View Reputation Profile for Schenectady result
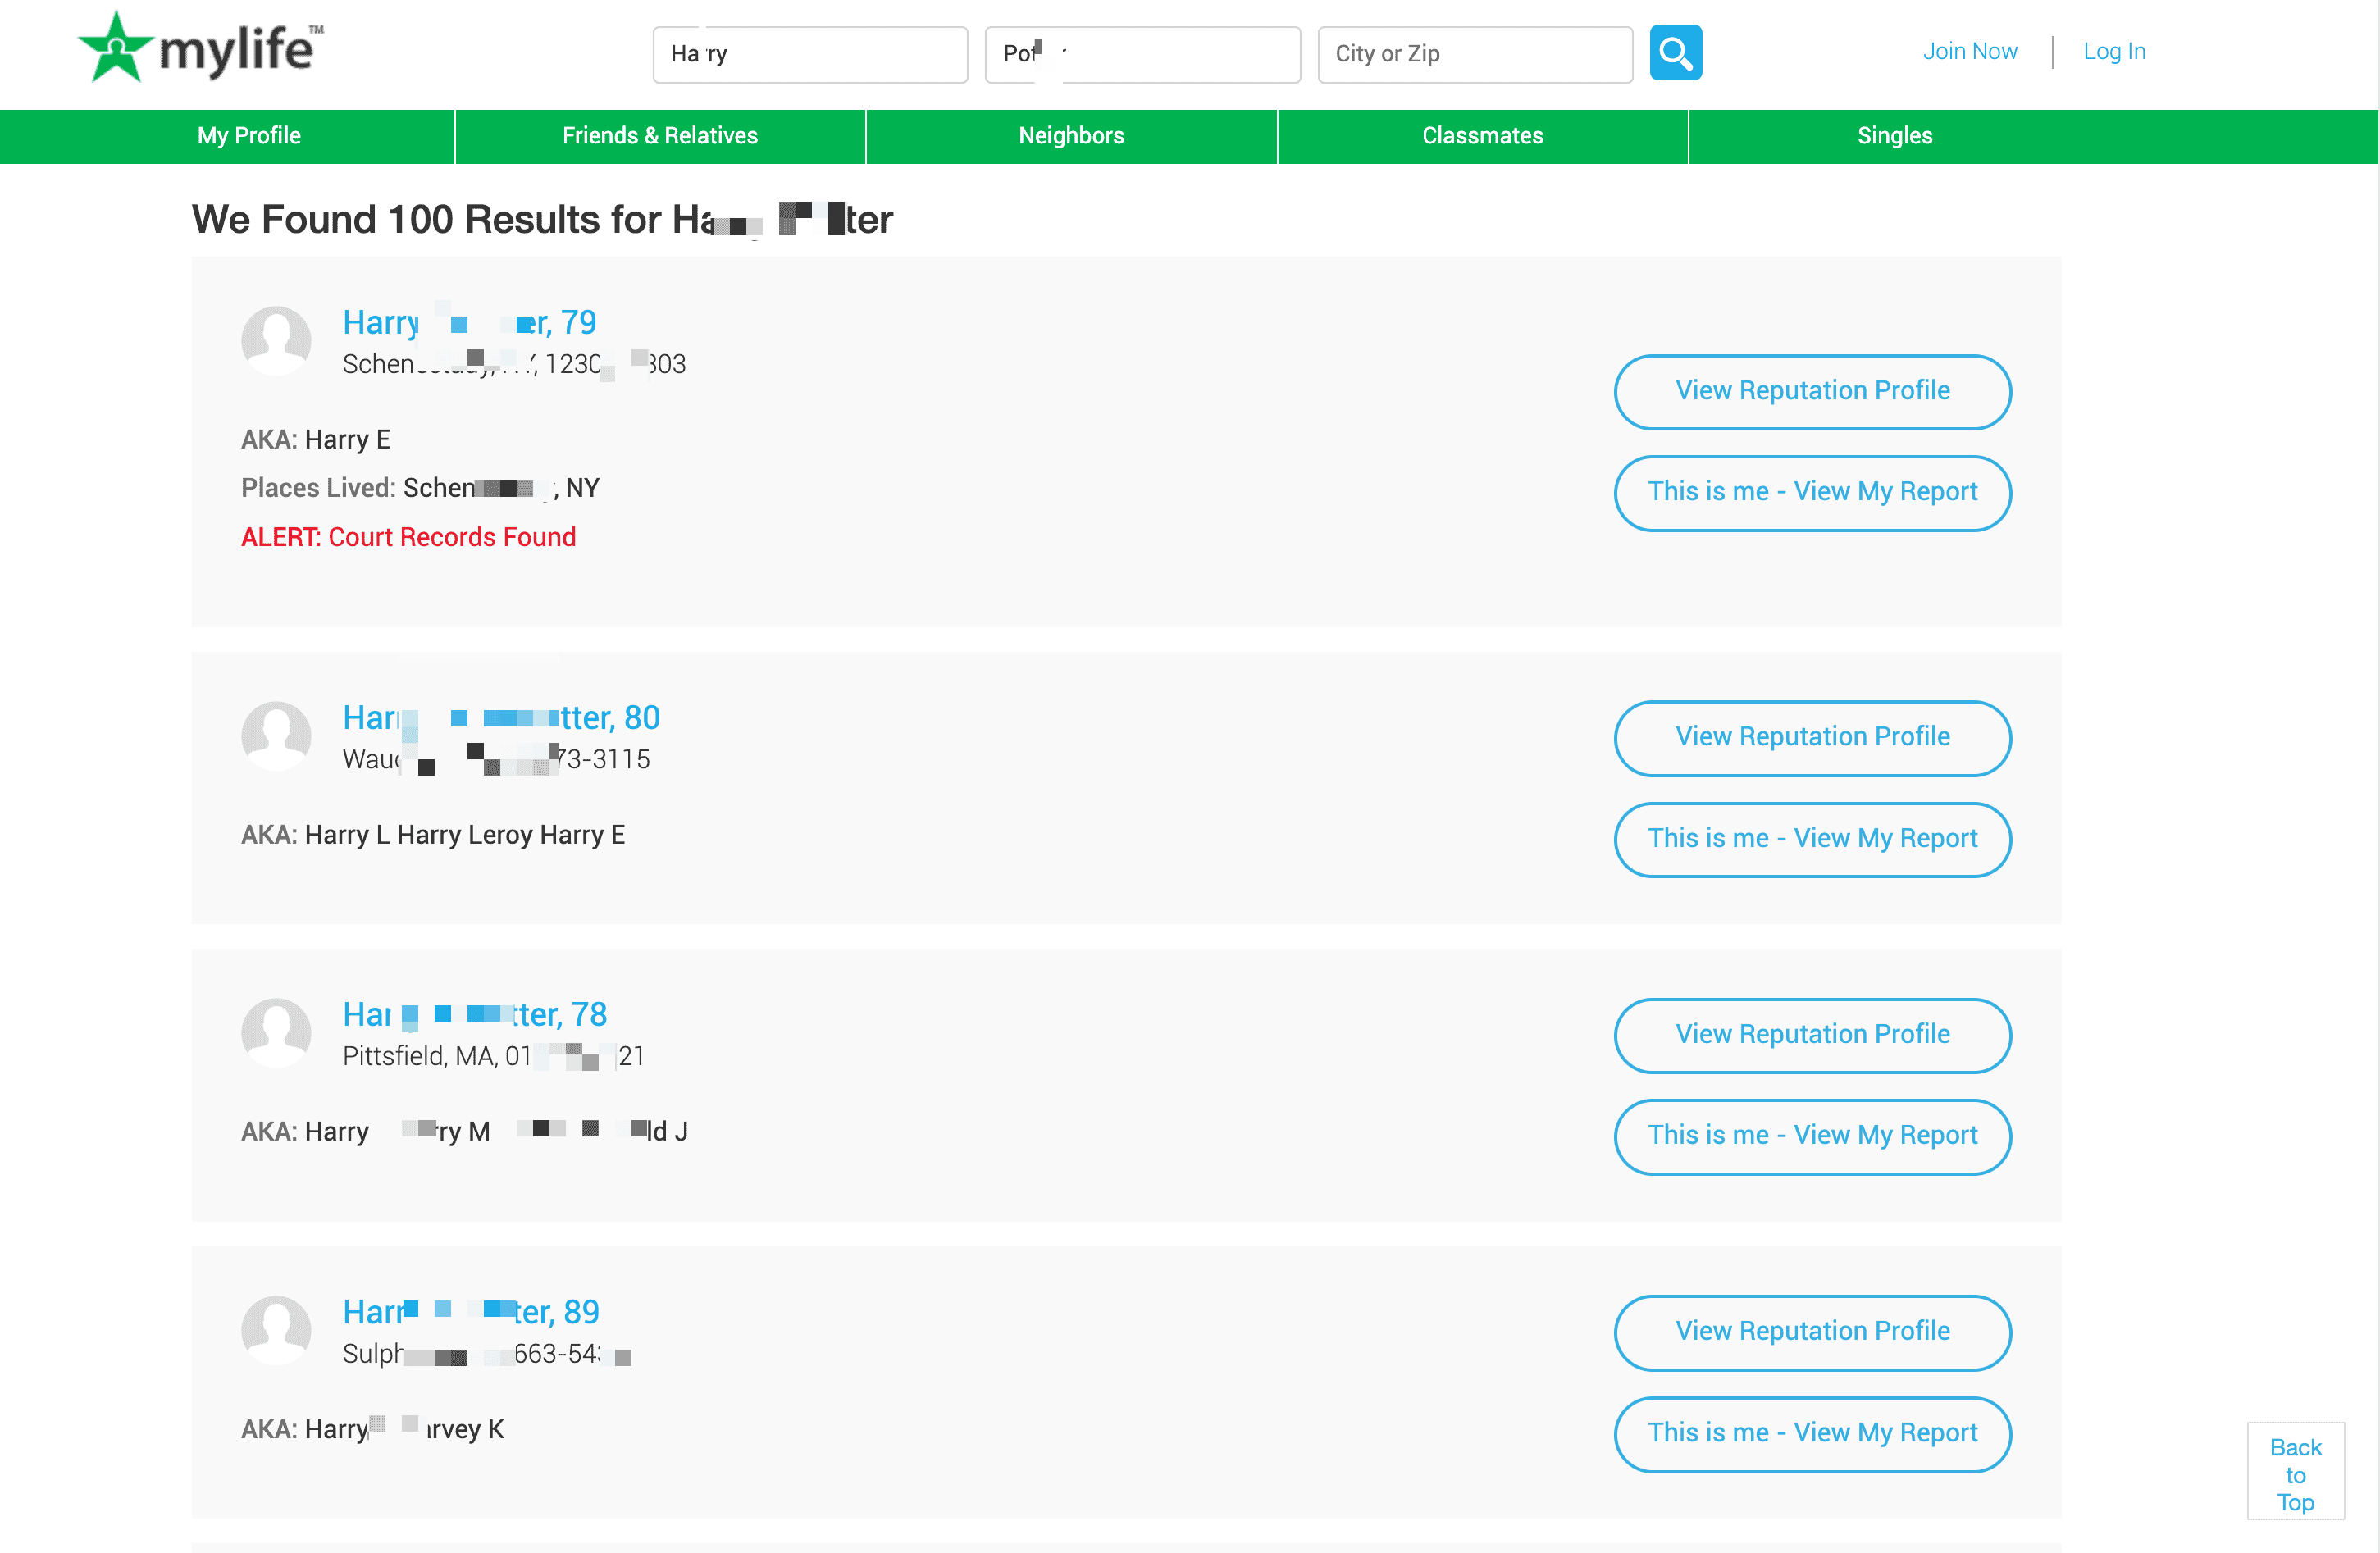 coord(1811,391)
